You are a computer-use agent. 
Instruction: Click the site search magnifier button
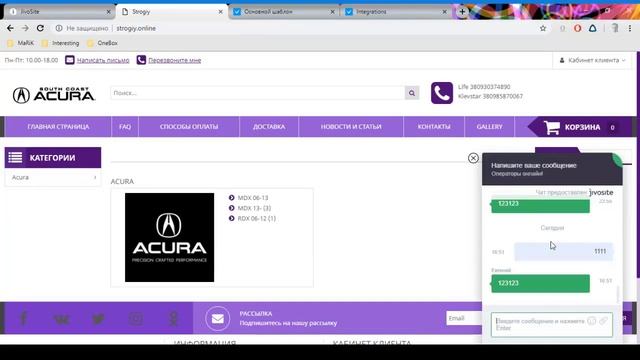click(x=412, y=93)
